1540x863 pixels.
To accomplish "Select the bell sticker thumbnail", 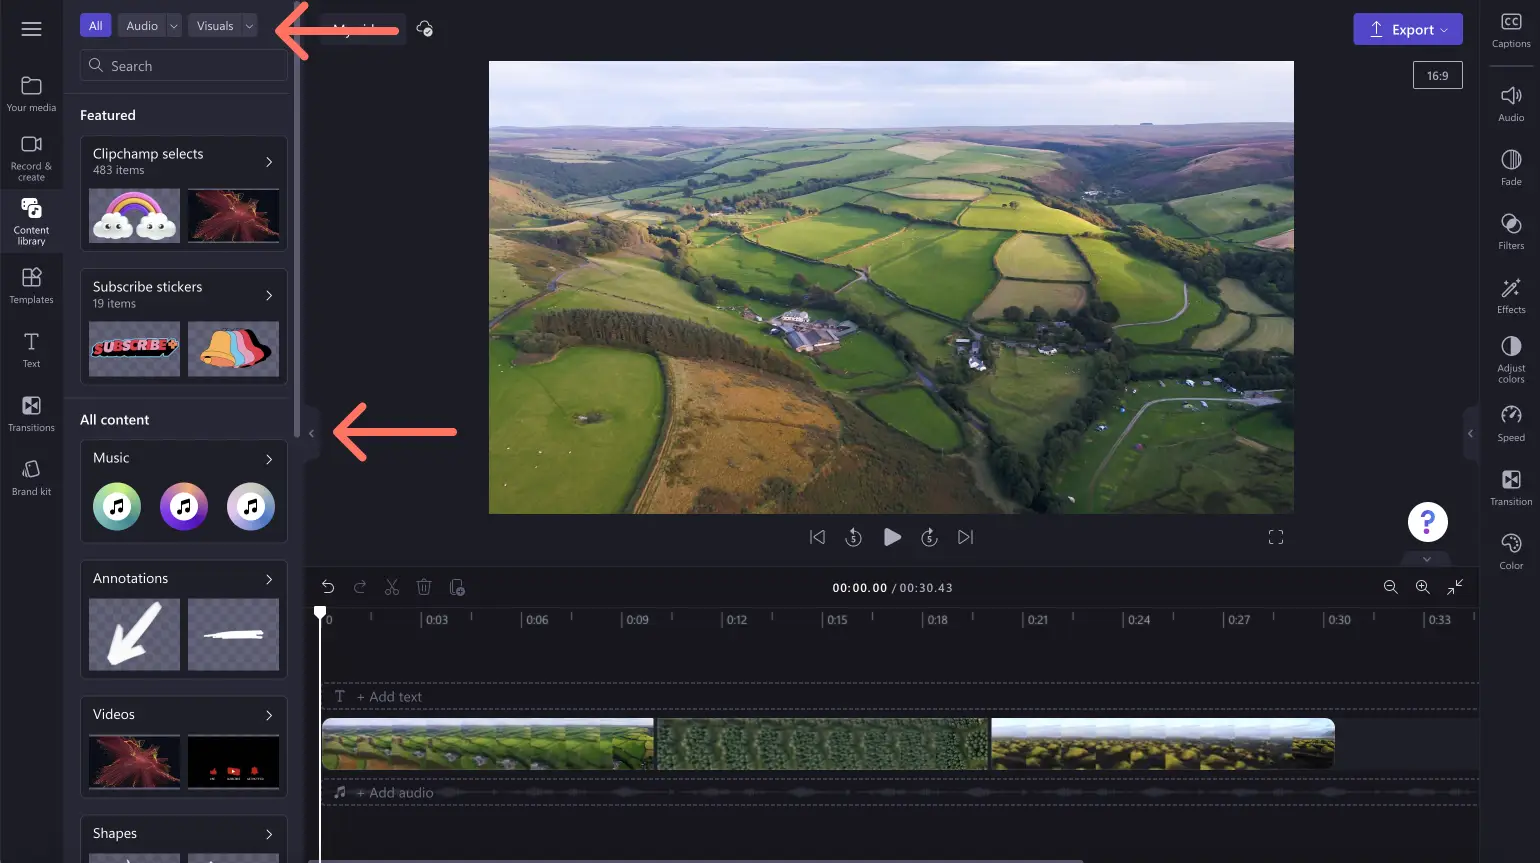I will (233, 349).
